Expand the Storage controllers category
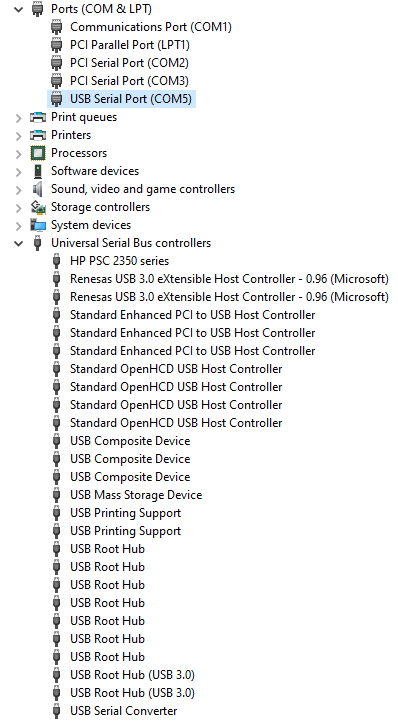Viewport: 398px width, 725px height. 18,208
